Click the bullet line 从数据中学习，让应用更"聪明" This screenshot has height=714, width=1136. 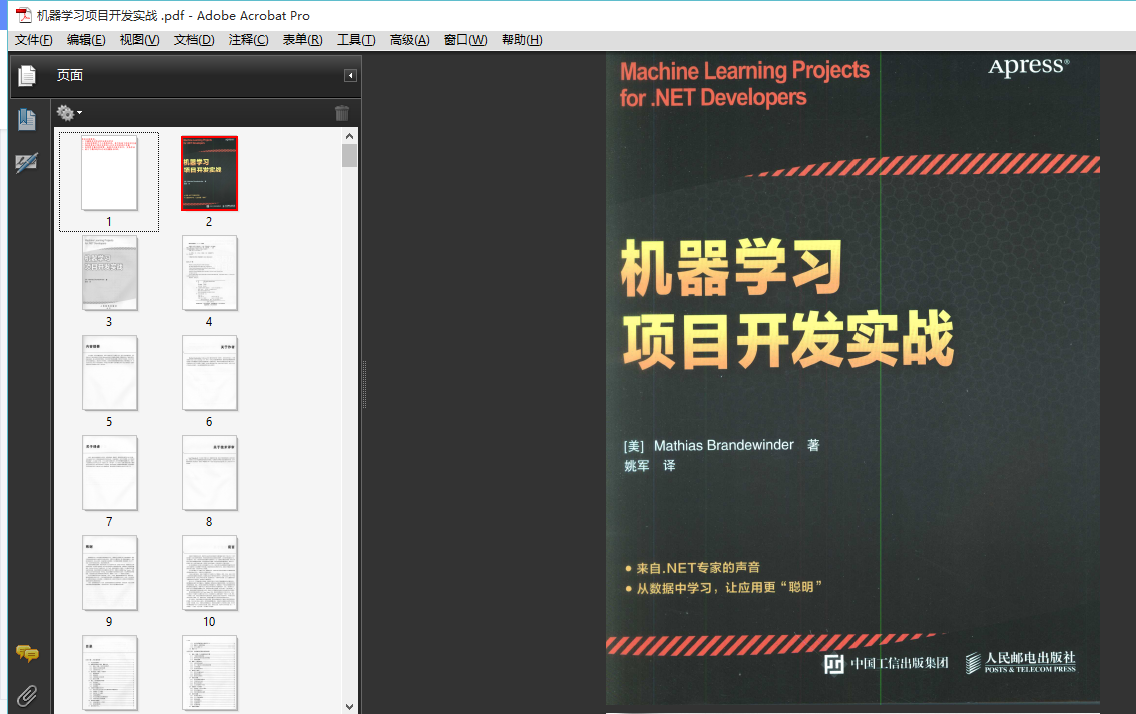(729, 587)
